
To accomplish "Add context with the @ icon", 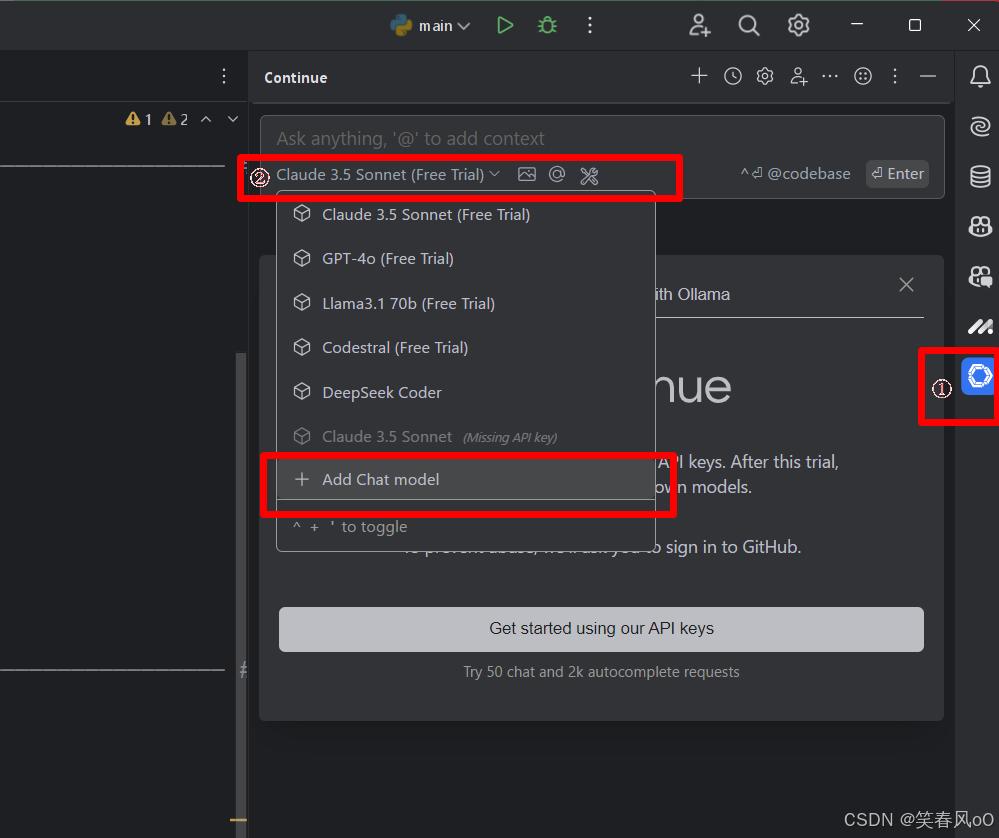I will 557,175.
